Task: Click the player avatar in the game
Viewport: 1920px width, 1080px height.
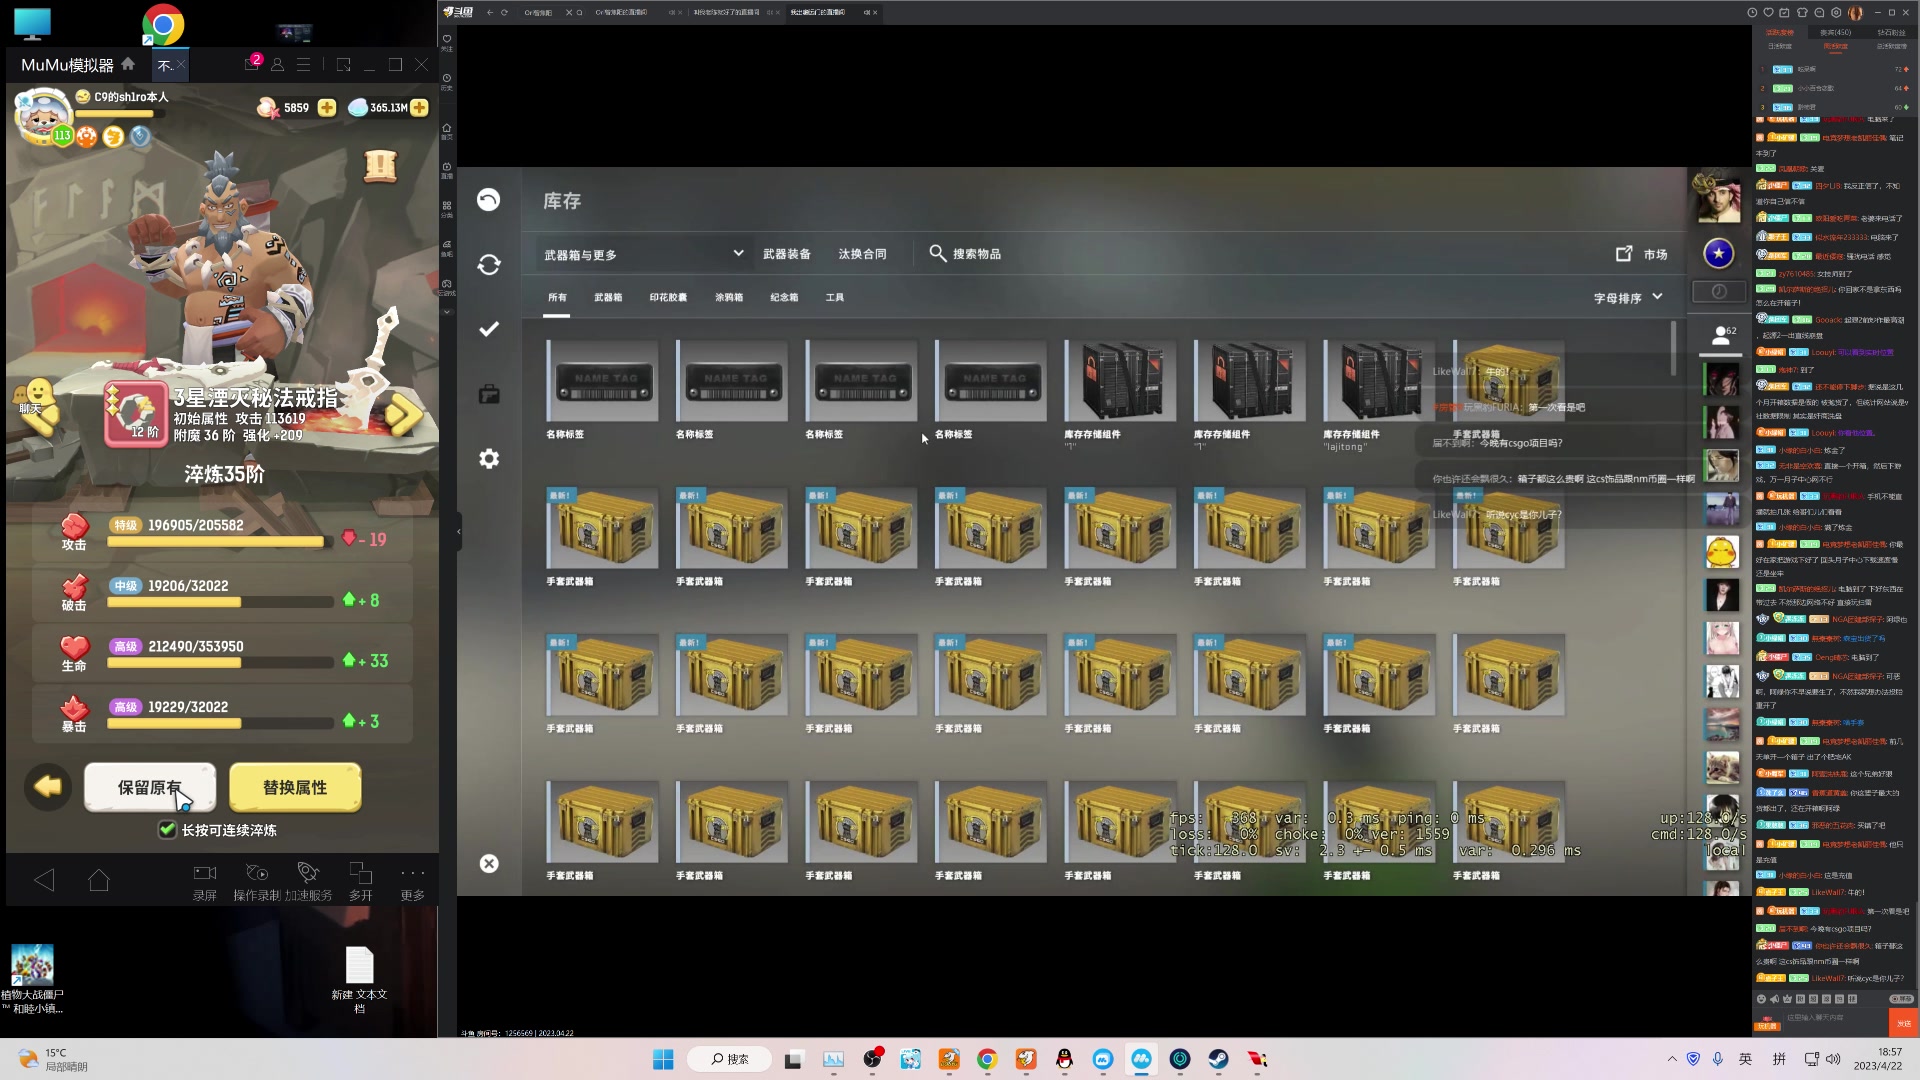Action: 42,115
